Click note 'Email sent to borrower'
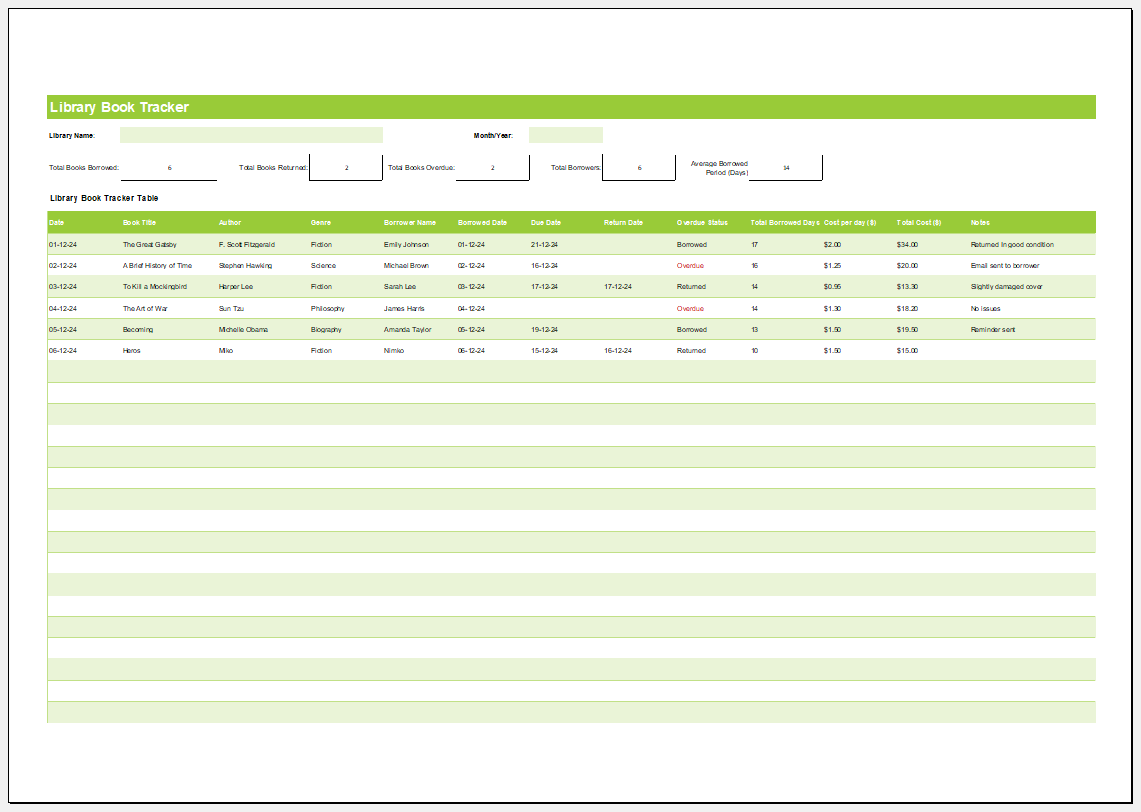Screen dimensions: 1141x812 [1005, 266]
